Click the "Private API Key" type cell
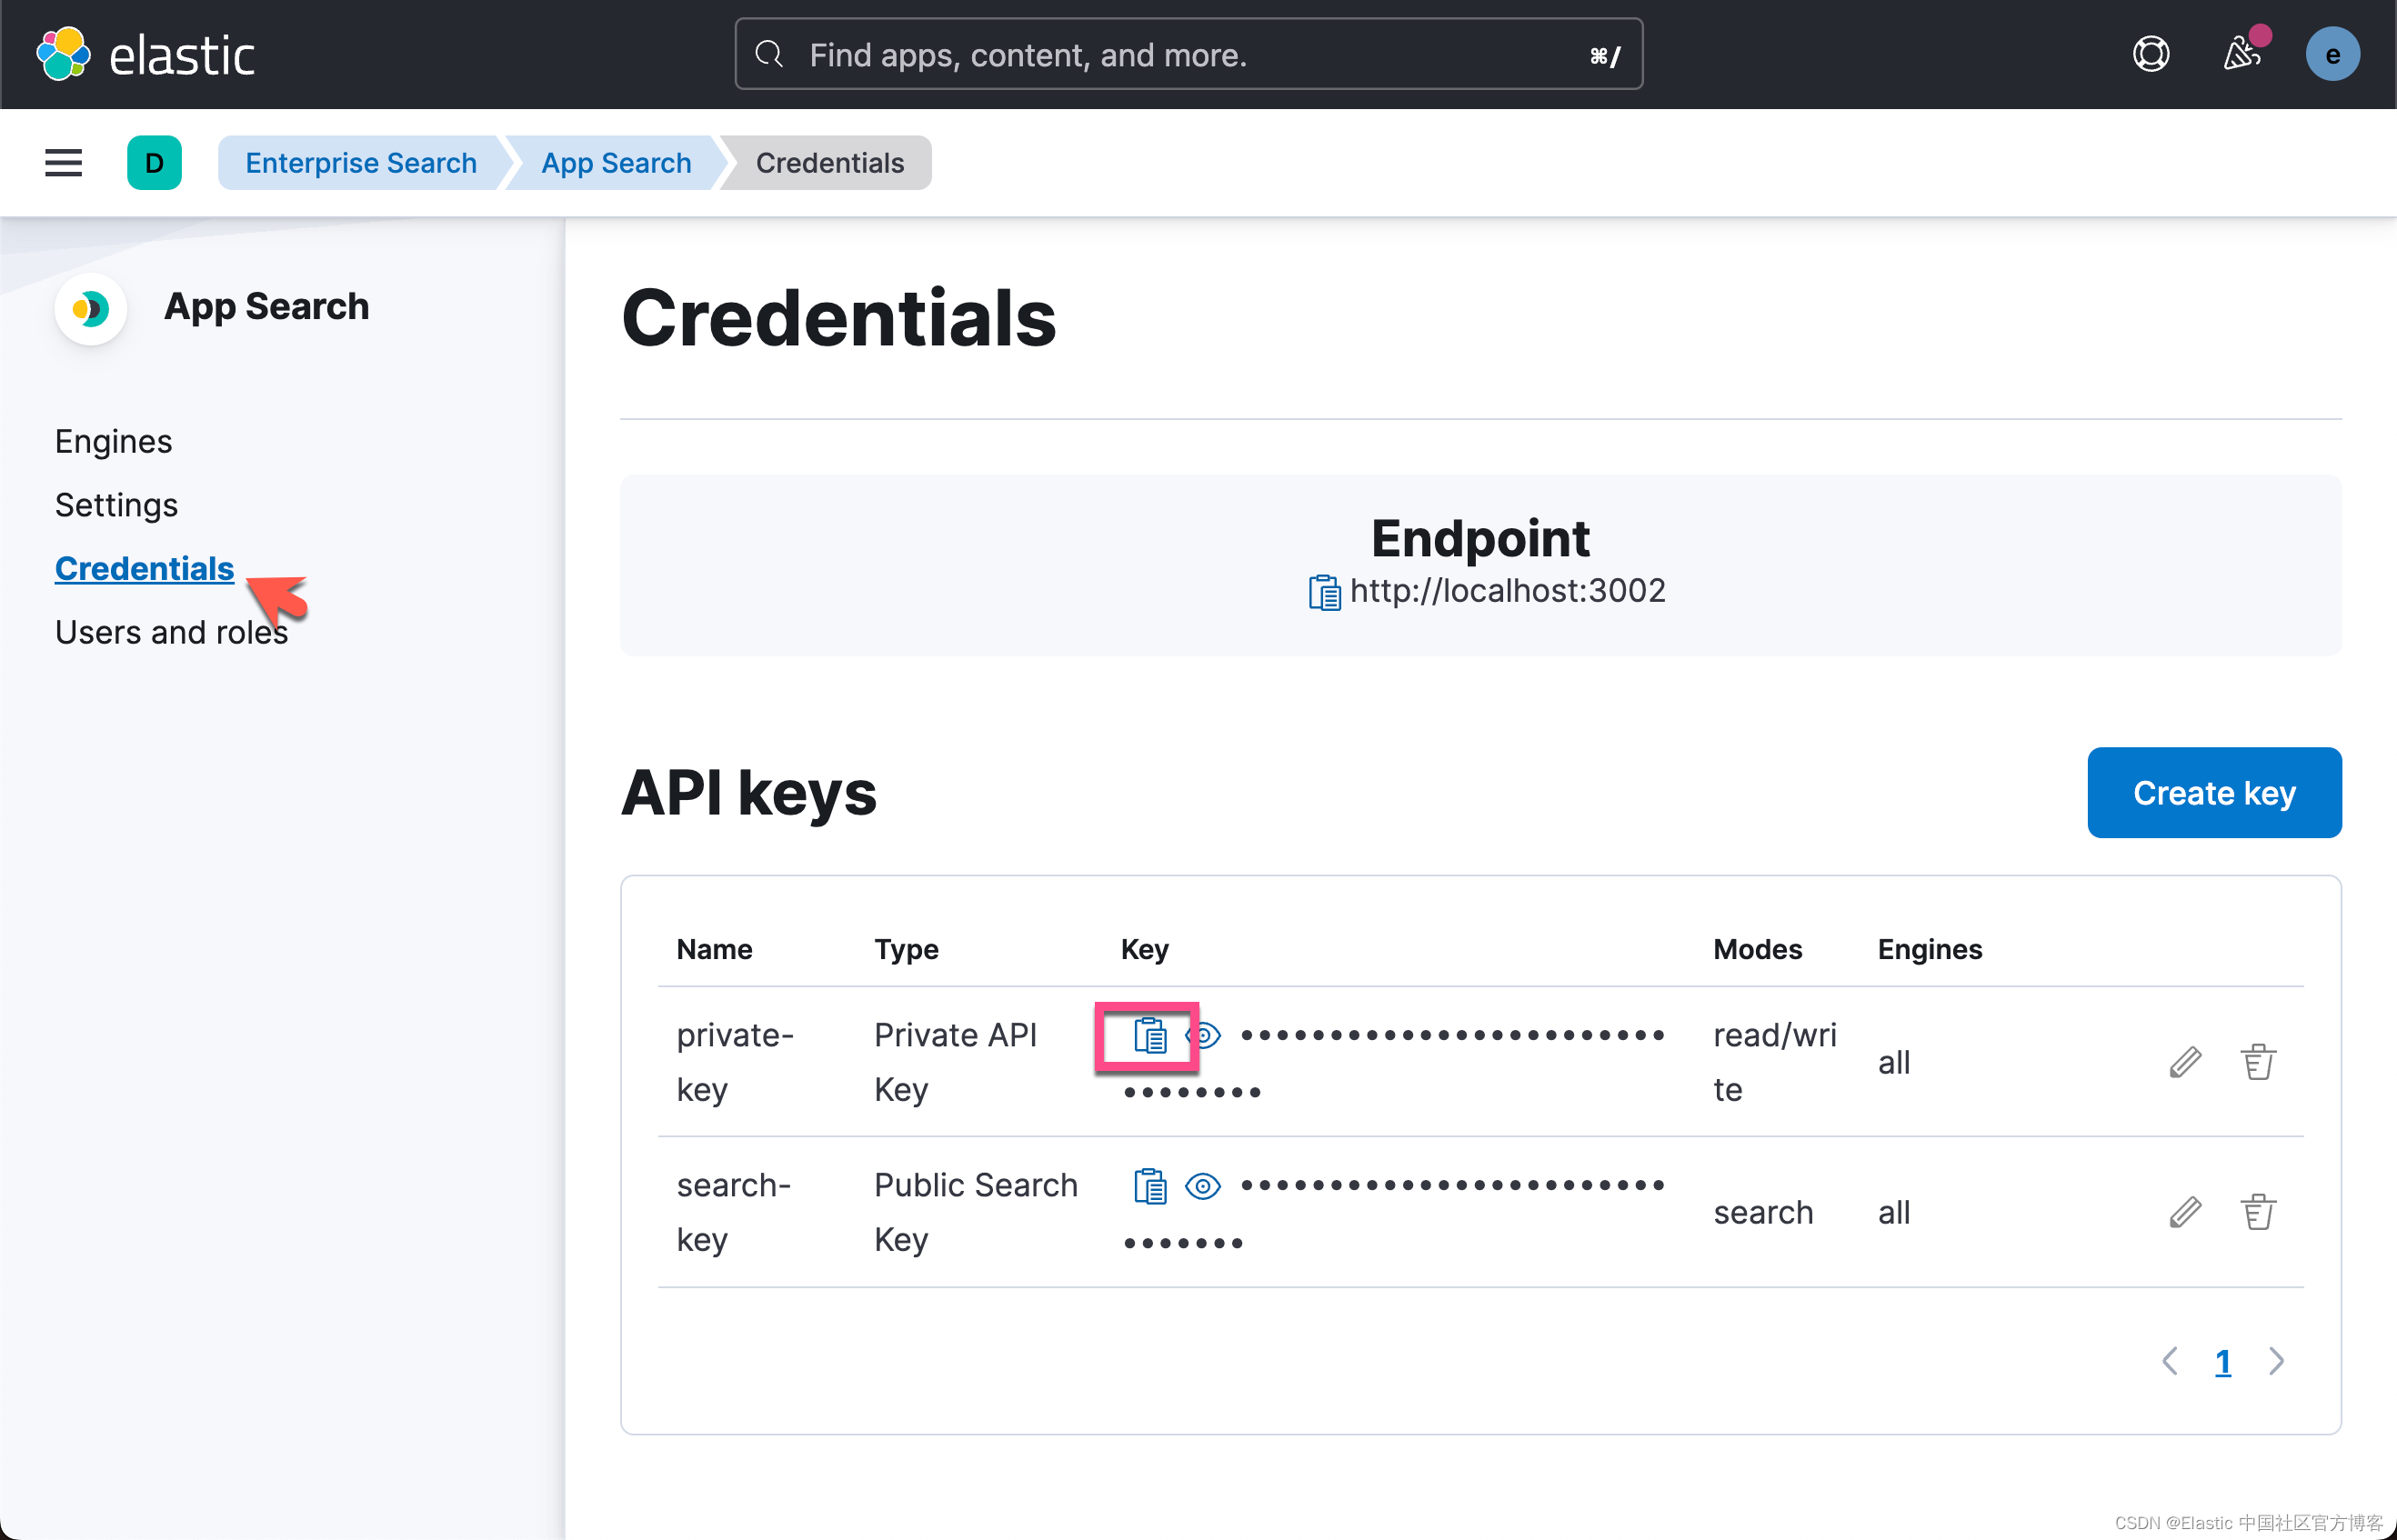 click(x=955, y=1062)
